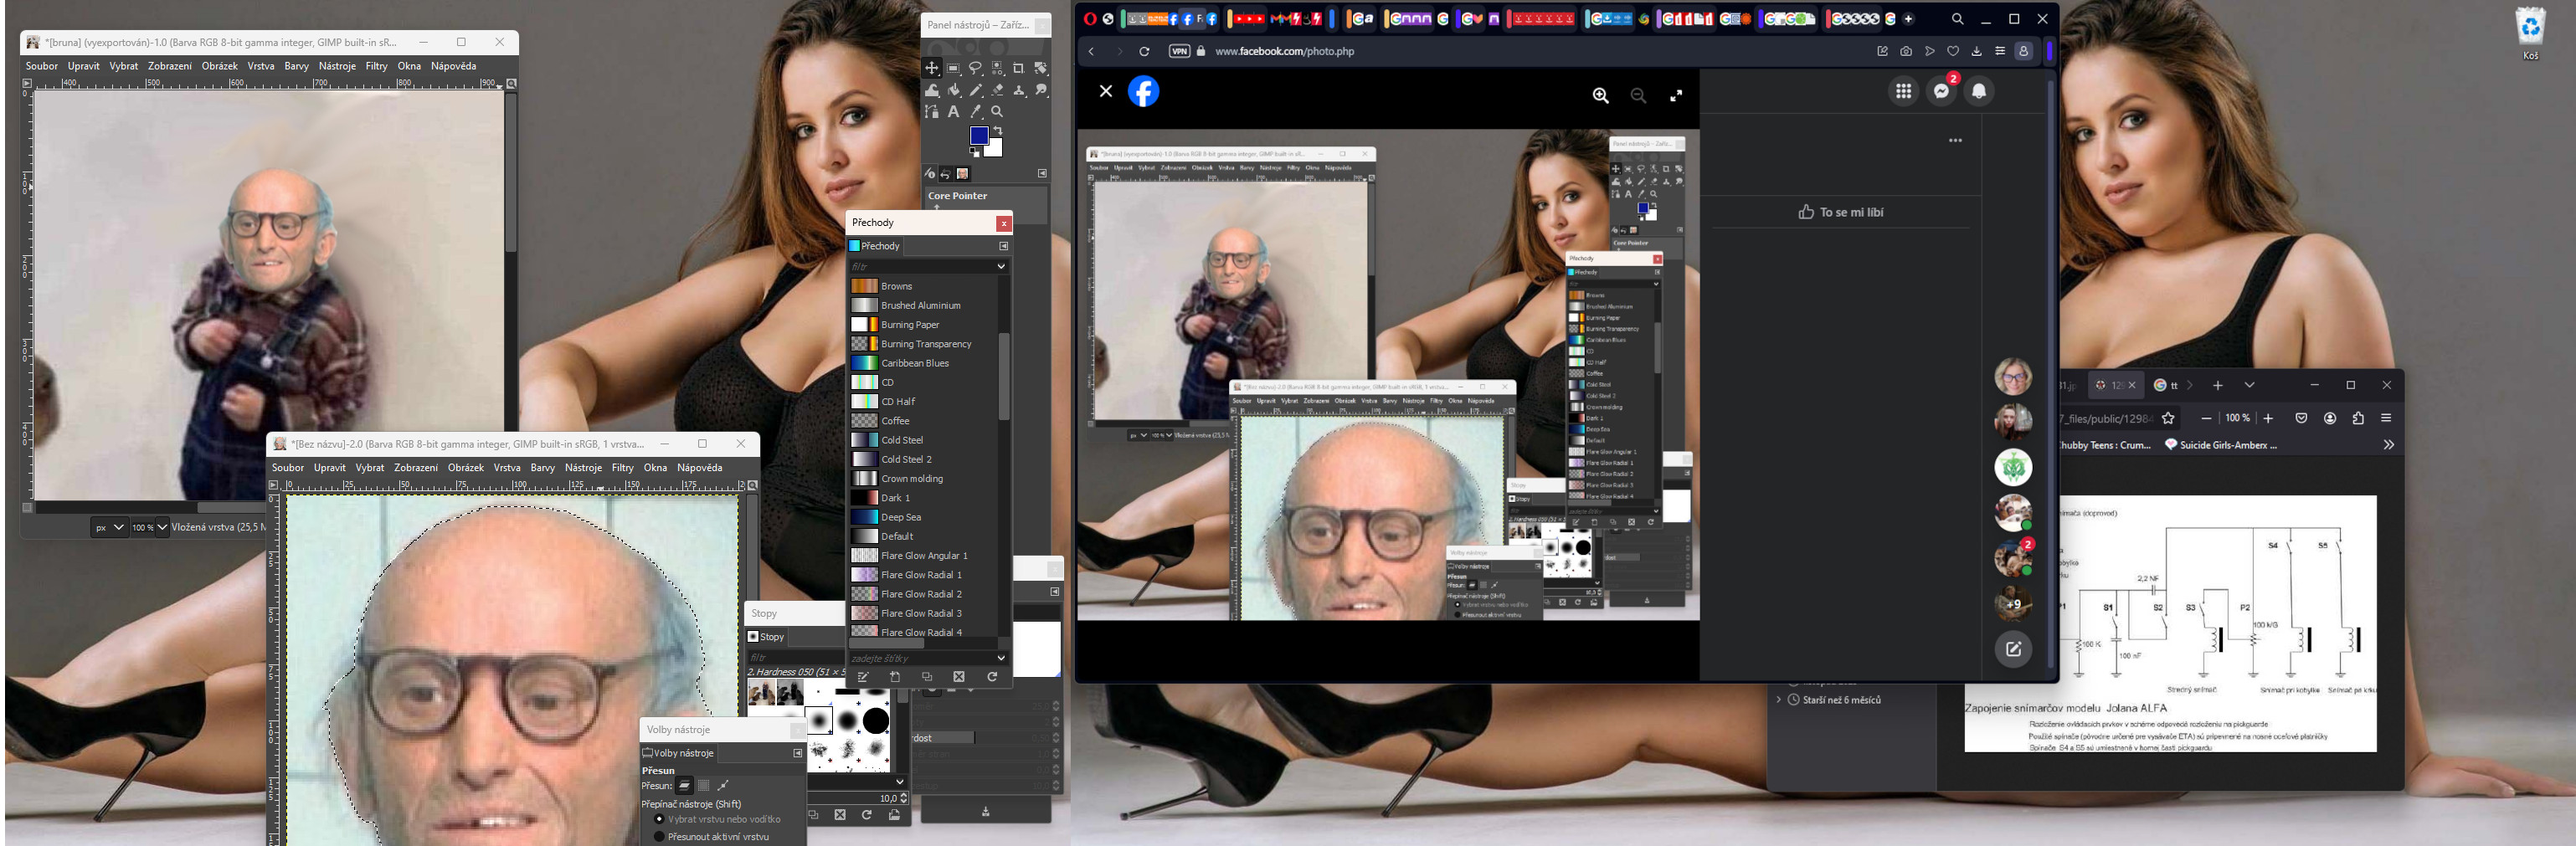
Task: Switch to the Stopy brushes tab
Action: tap(766, 637)
